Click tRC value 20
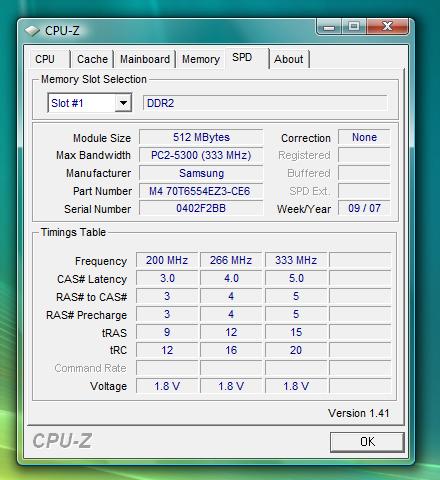Screen dimensions: 440x480 [296, 350]
